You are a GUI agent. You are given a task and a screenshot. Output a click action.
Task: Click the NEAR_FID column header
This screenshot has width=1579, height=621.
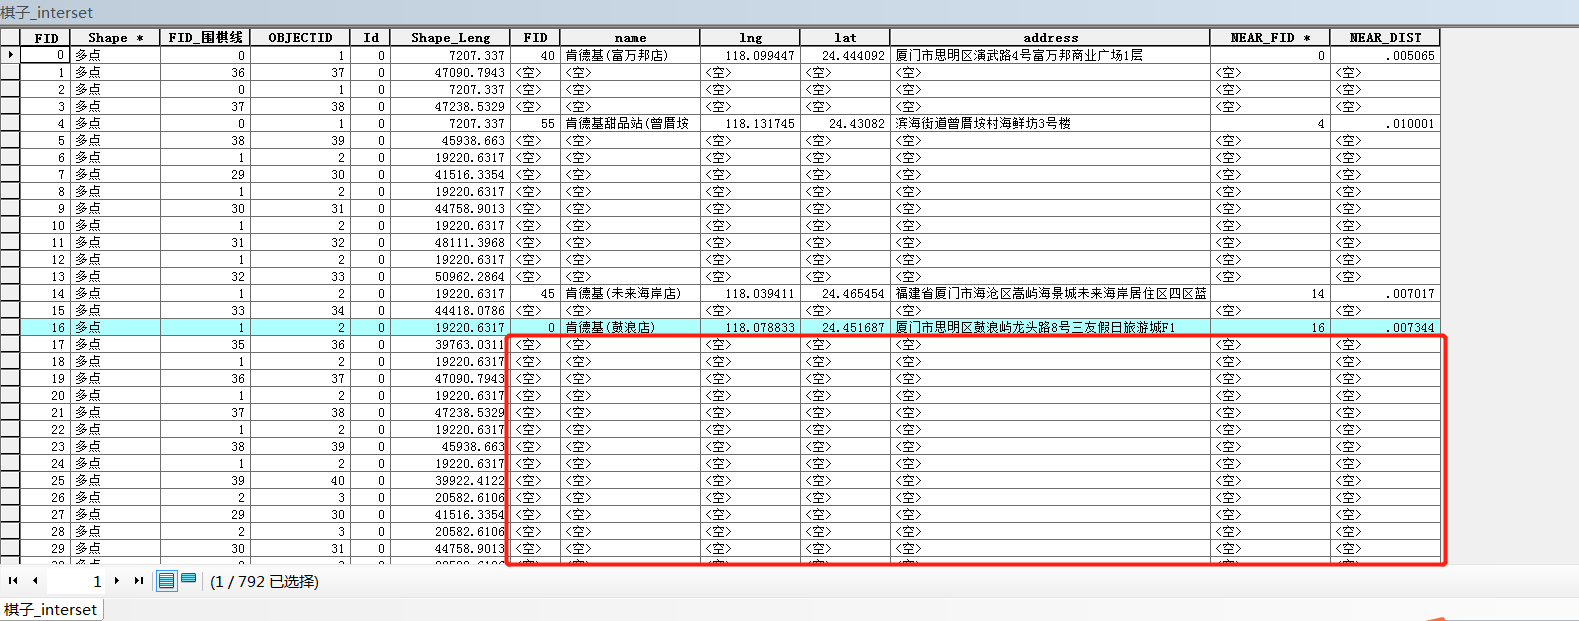1269,38
